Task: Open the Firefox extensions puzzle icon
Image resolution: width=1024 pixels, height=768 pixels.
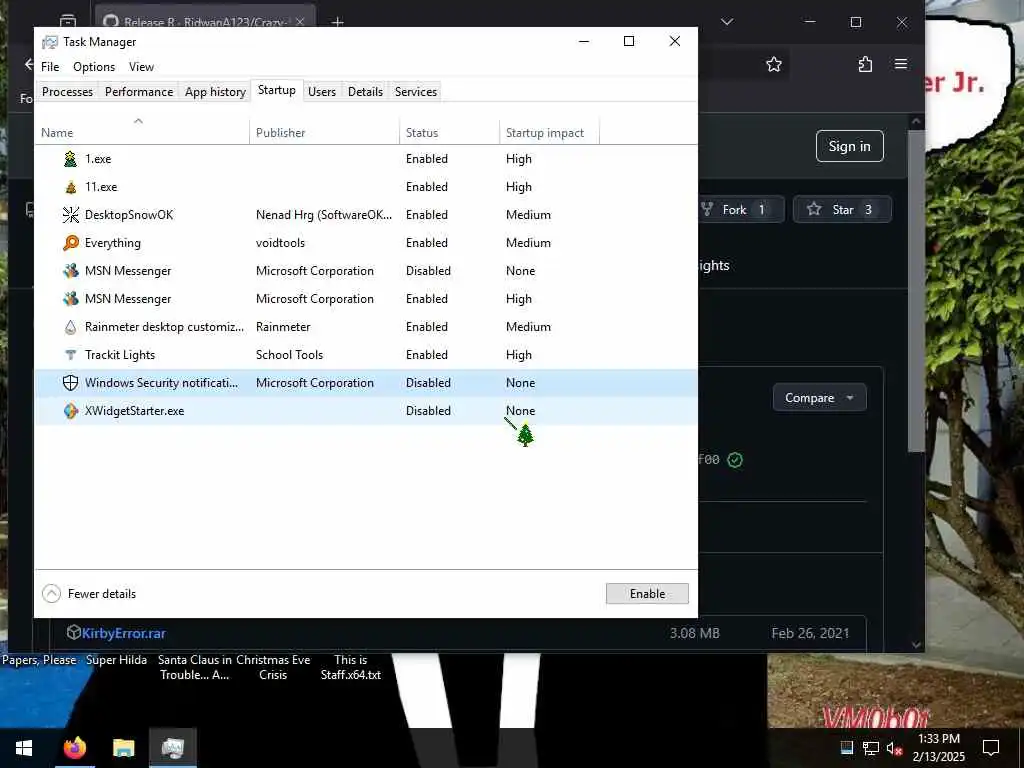Action: (x=865, y=64)
